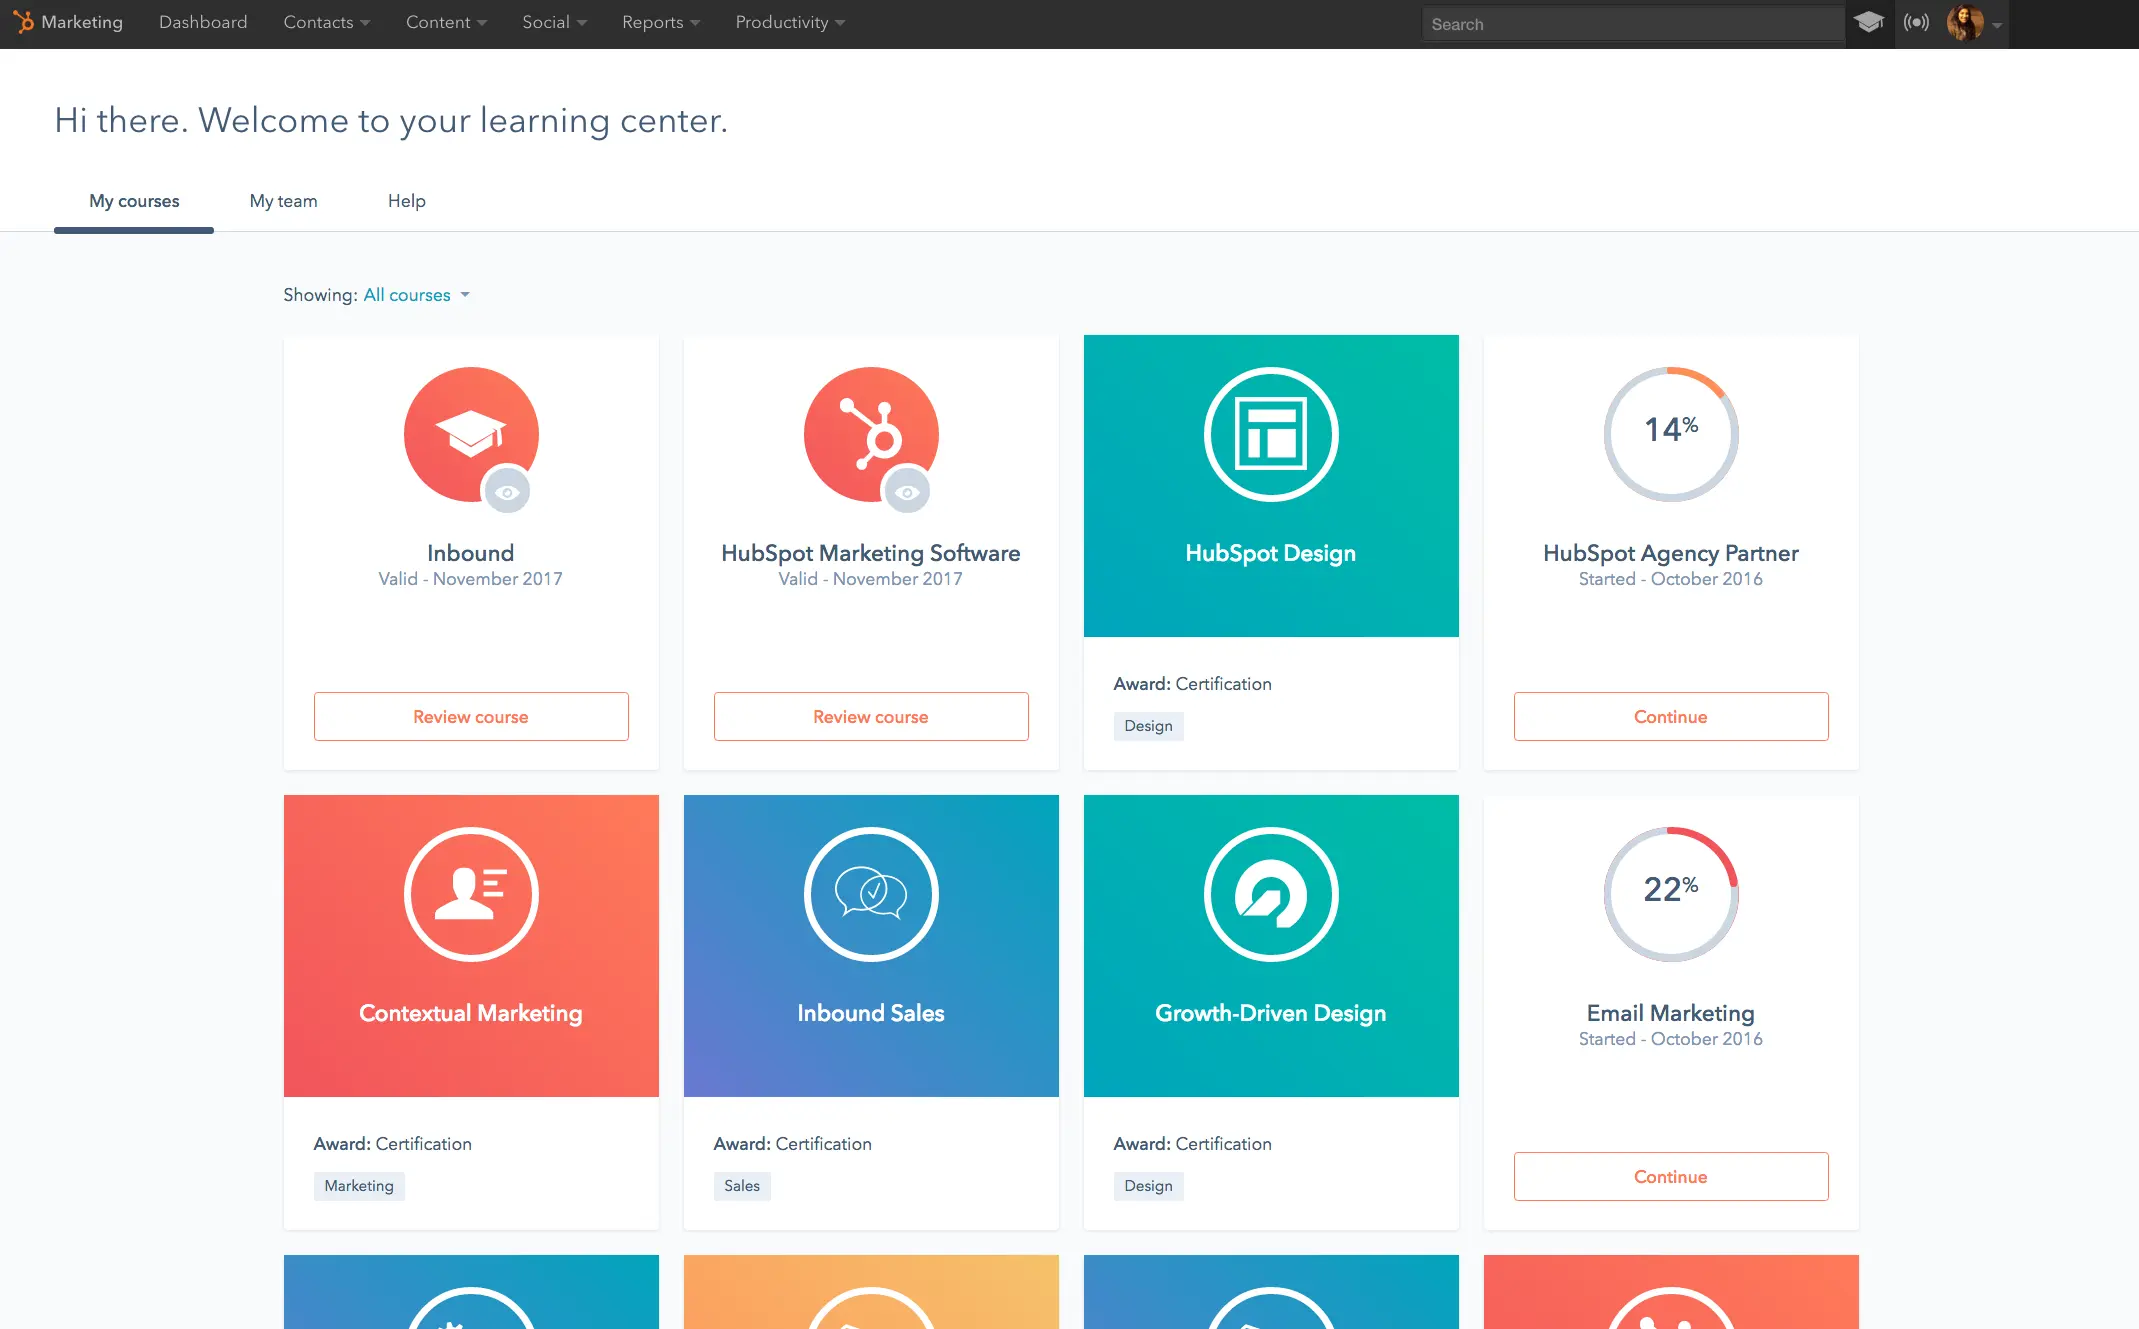Switch to the My team tab

tap(283, 201)
